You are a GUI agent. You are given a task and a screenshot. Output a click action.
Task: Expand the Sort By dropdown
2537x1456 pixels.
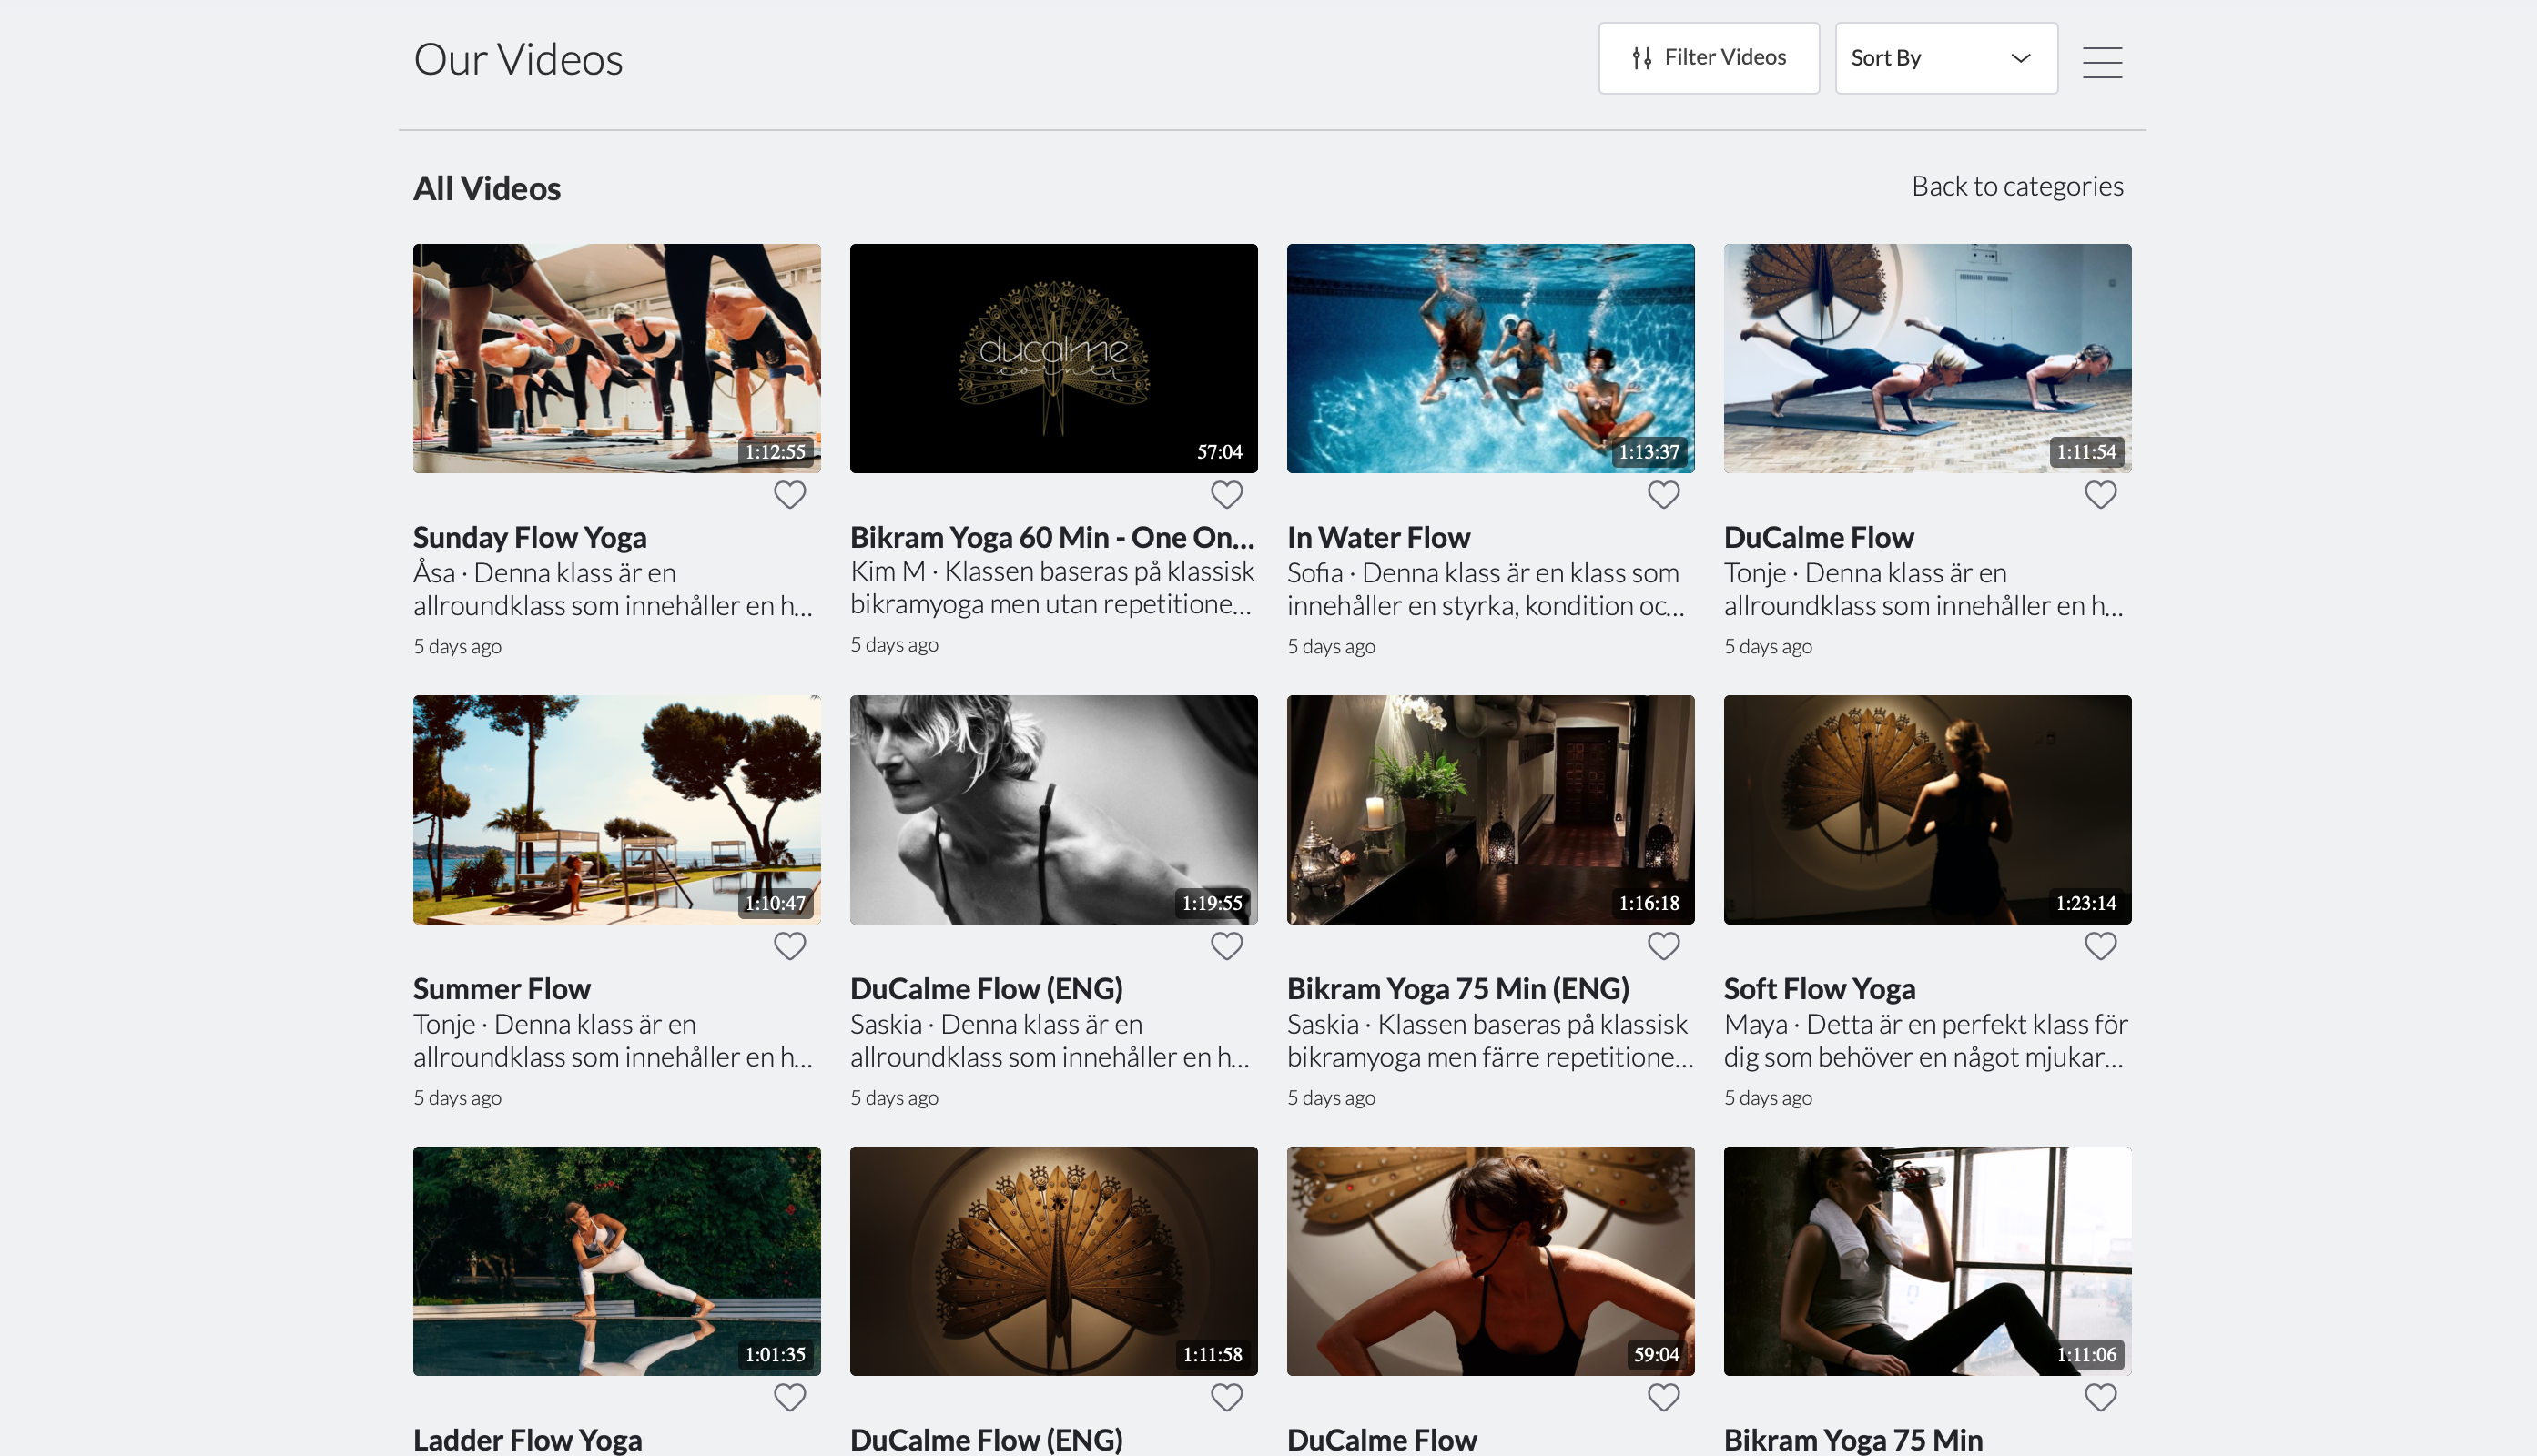1944,58
